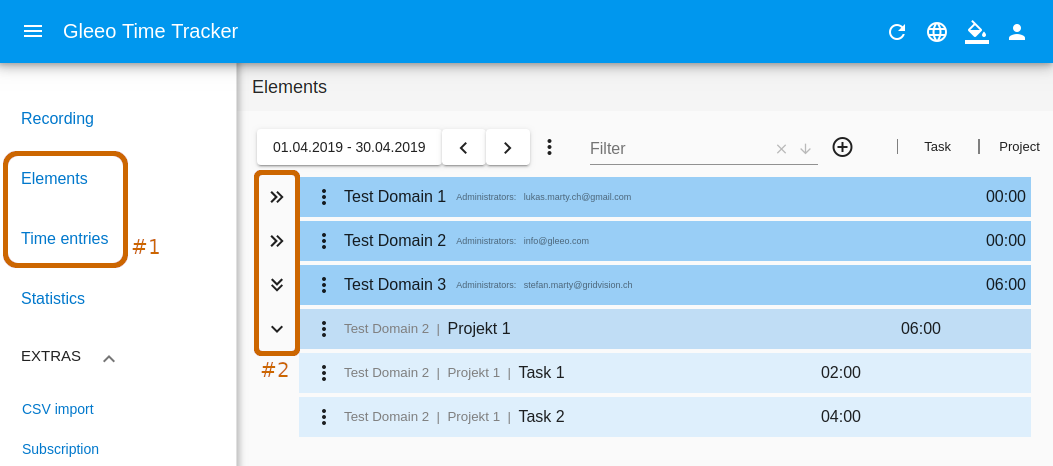Go to previous date range

(x=463, y=147)
